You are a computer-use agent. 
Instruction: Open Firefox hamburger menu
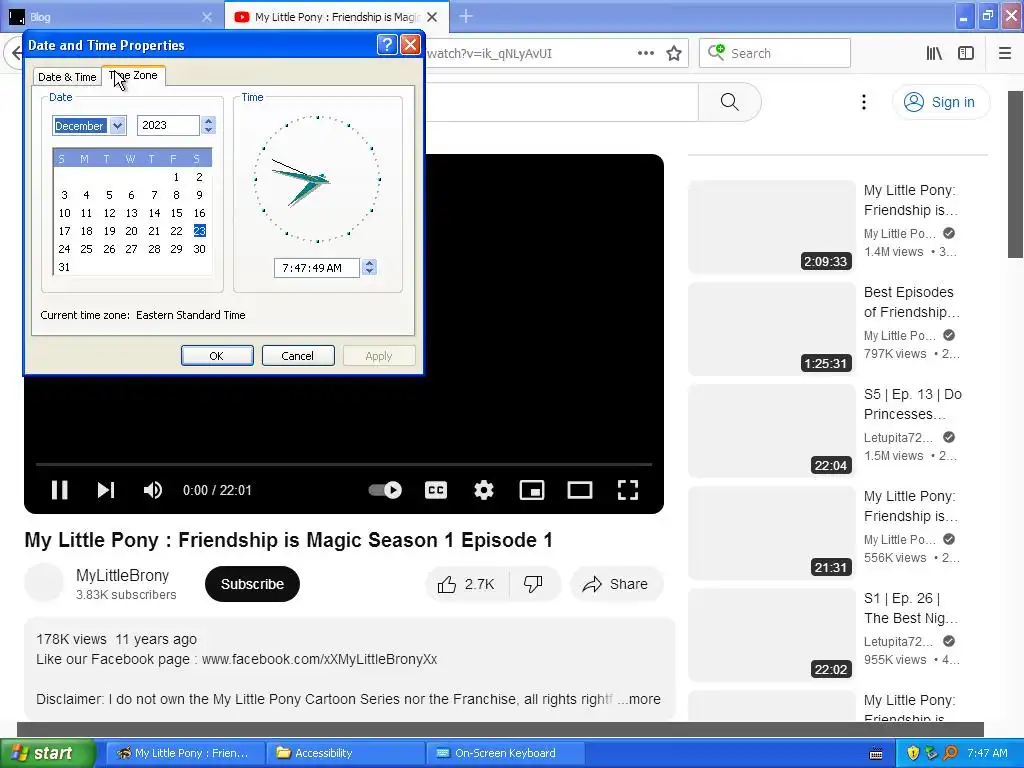pos(1005,54)
